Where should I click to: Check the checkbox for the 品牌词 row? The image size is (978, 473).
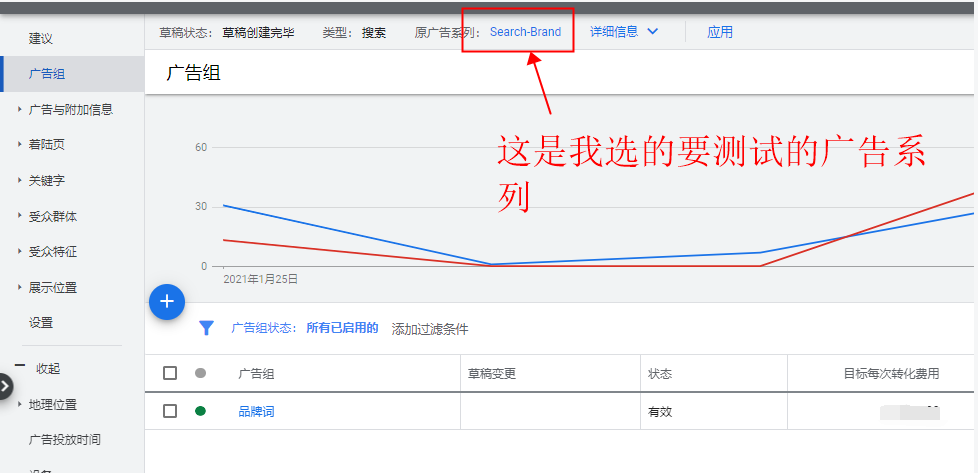[170, 411]
